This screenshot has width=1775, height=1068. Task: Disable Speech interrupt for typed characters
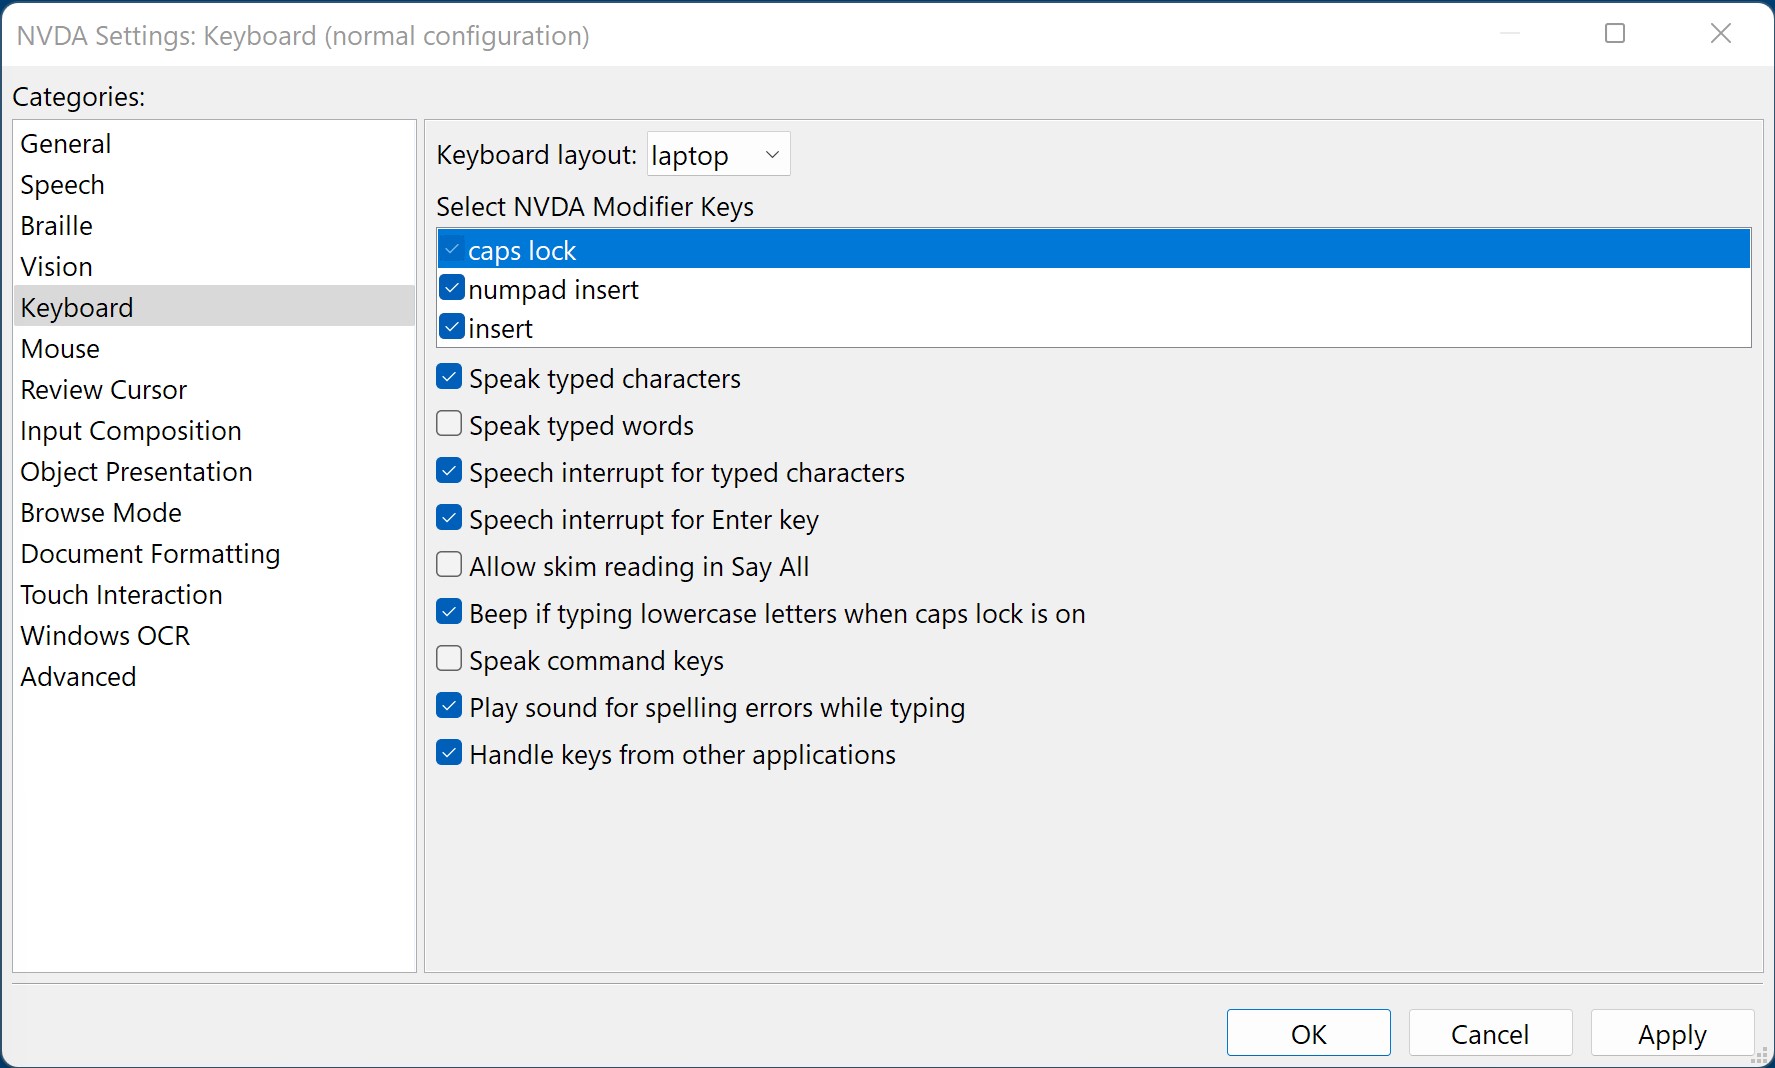448,470
